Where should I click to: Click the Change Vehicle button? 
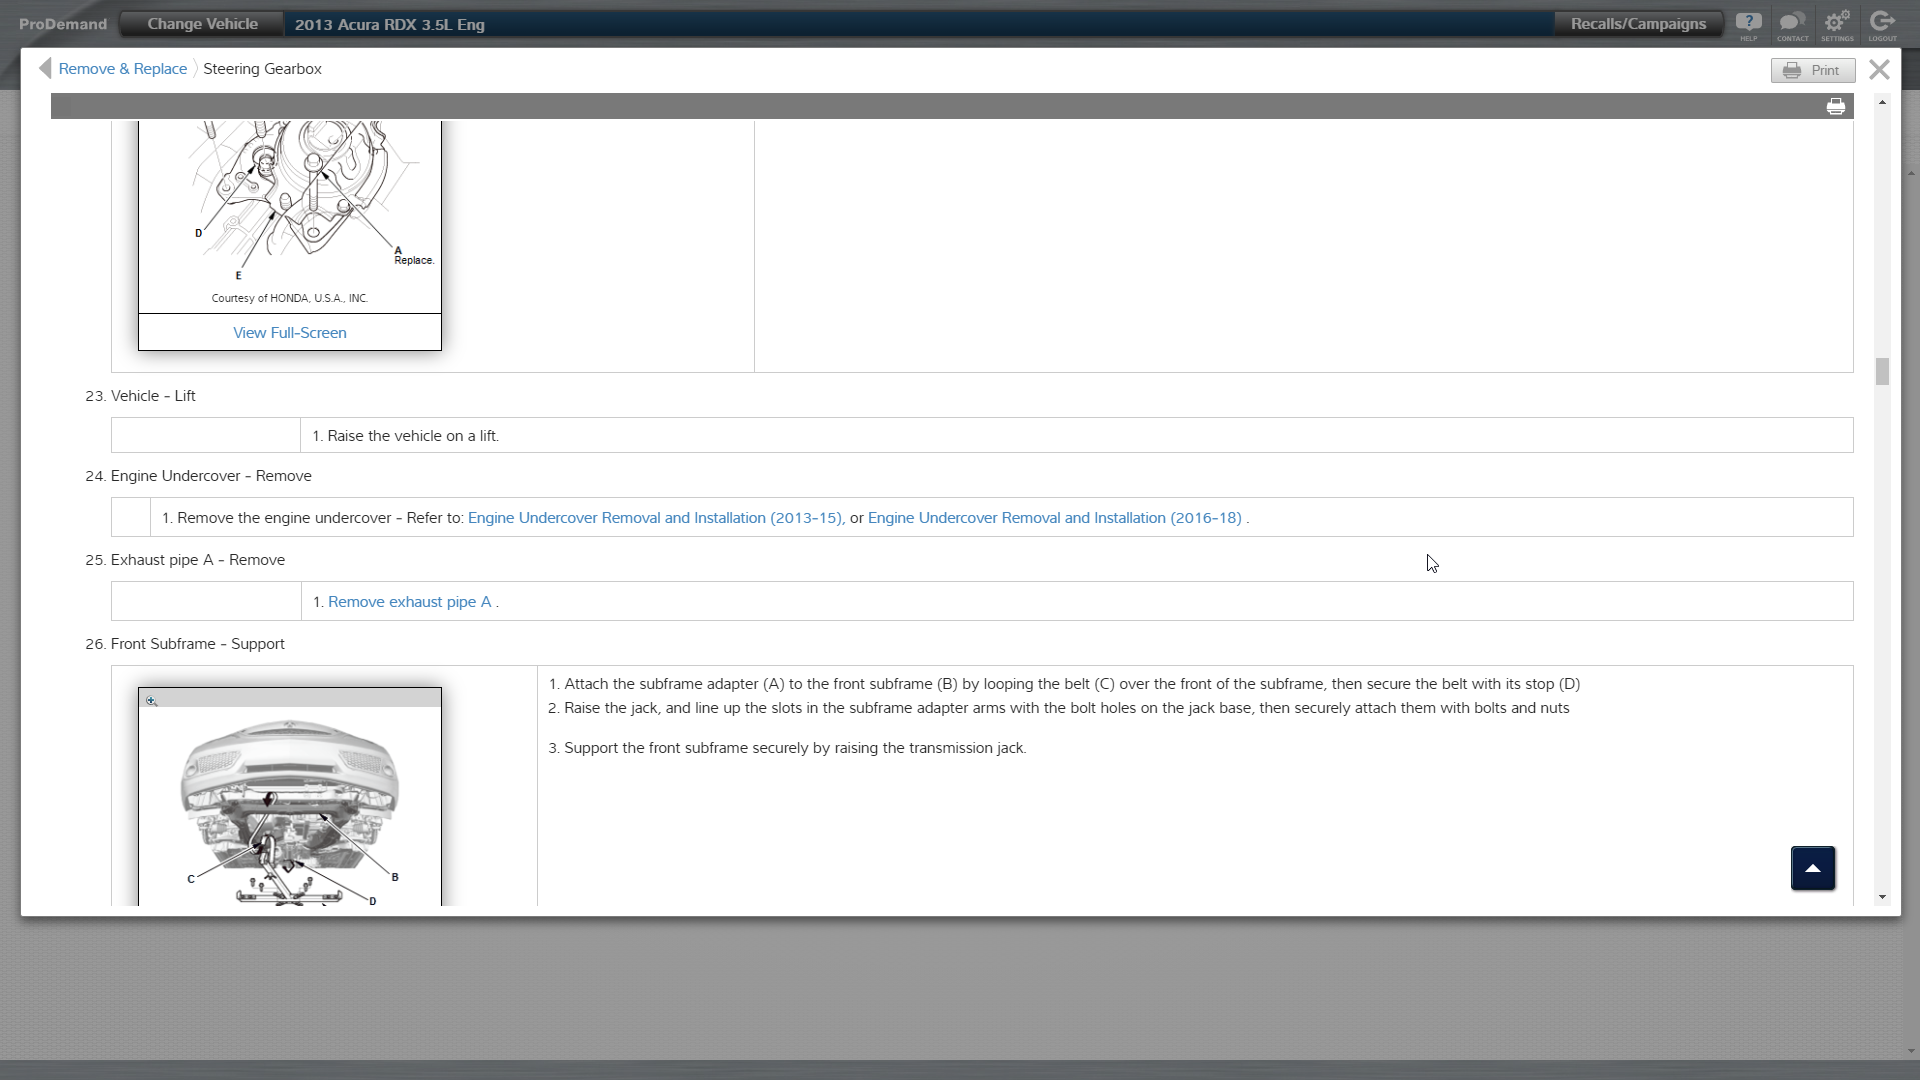[x=202, y=24]
